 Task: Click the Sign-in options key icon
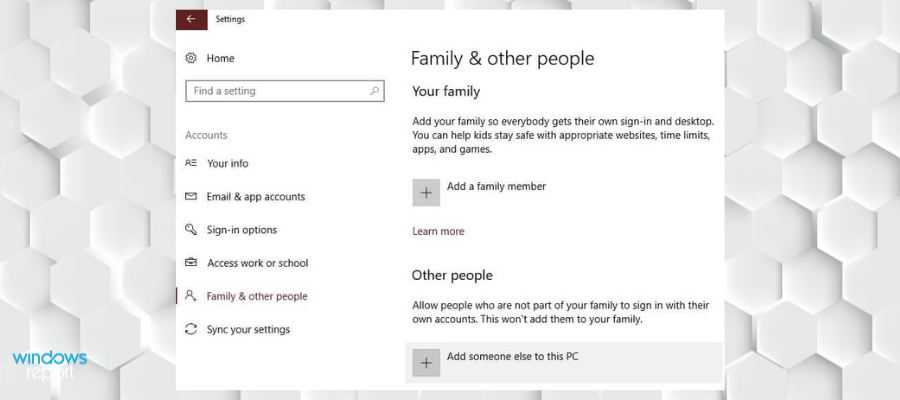(191, 230)
